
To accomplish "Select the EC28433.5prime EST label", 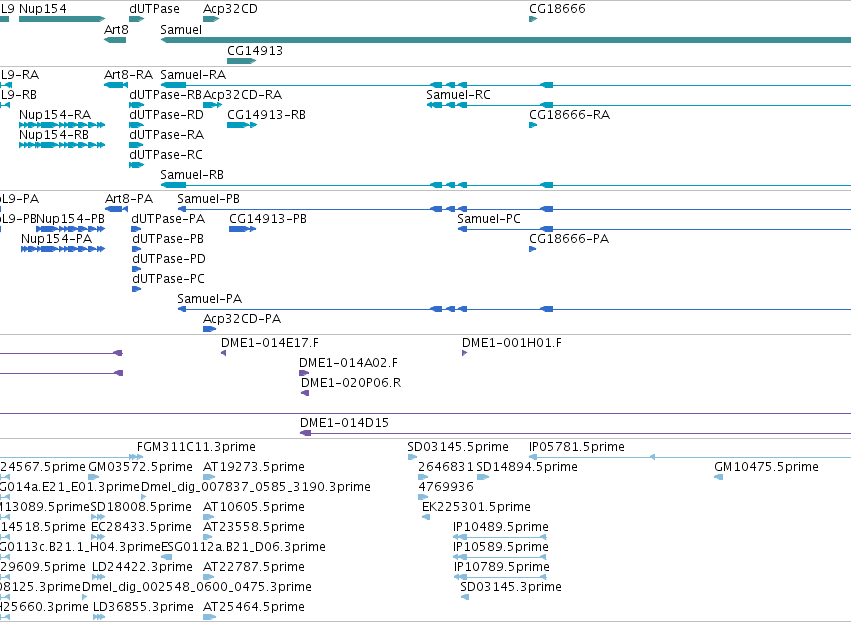I will 141,527.
